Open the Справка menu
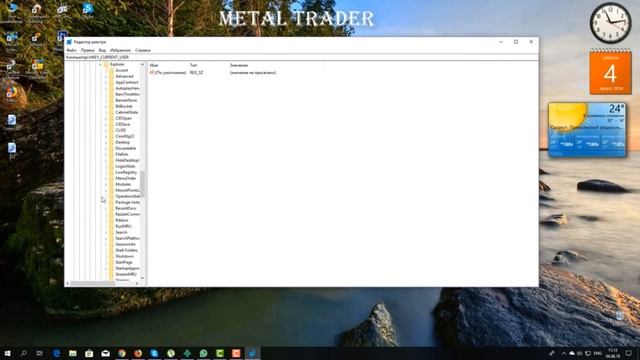 143,50
